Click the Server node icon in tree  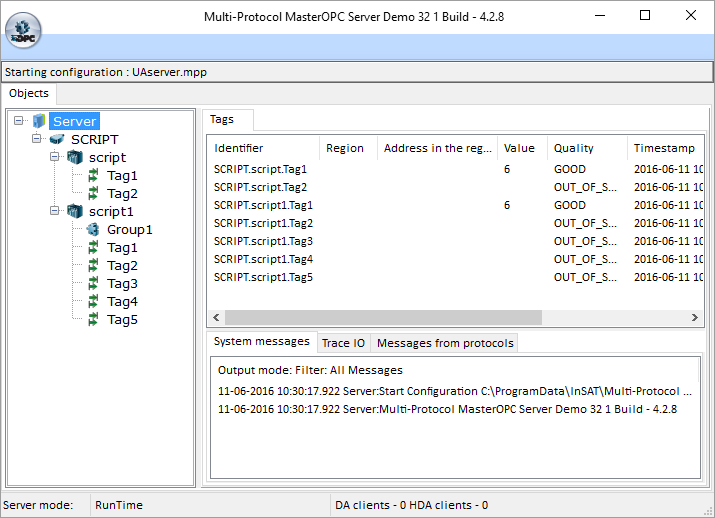tap(39, 121)
